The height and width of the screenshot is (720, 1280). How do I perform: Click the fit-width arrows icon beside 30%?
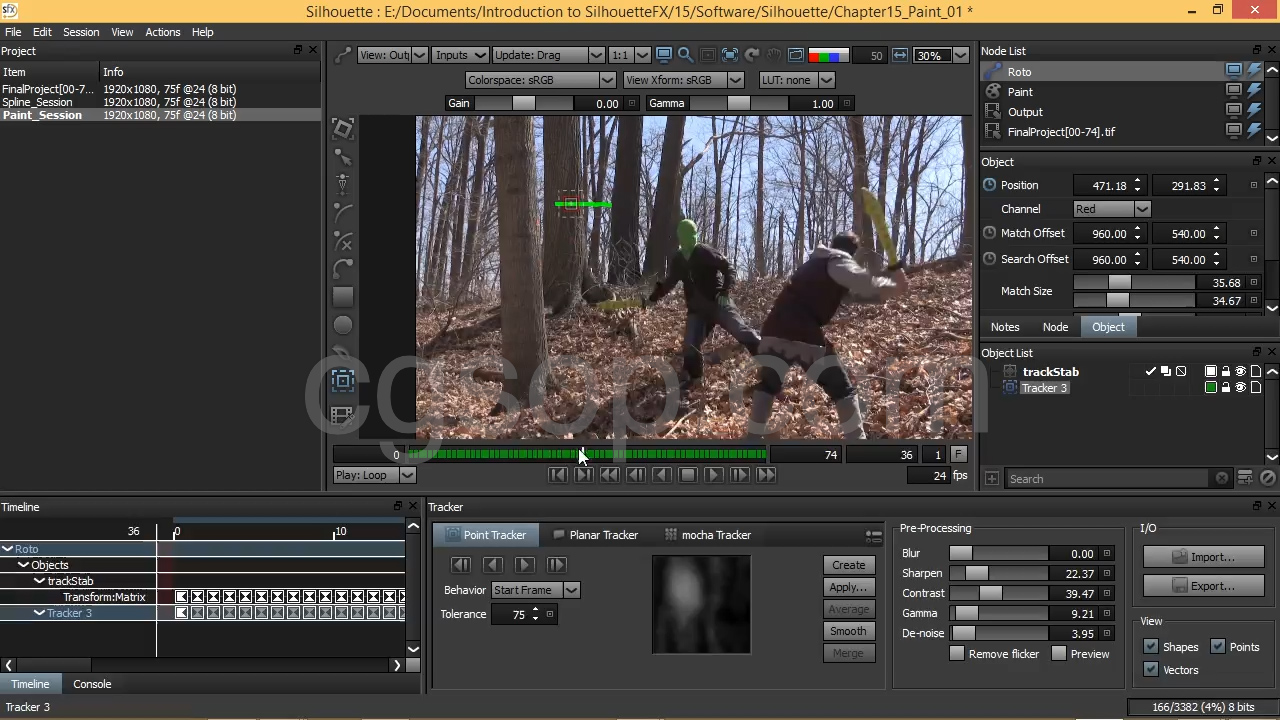point(900,55)
